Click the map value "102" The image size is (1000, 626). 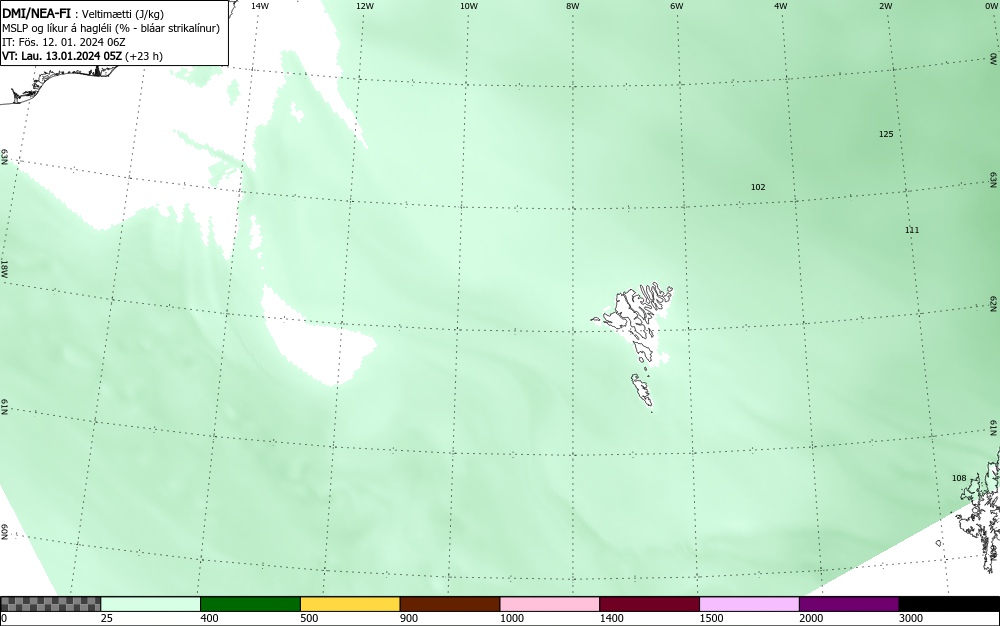click(x=758, y=187)
